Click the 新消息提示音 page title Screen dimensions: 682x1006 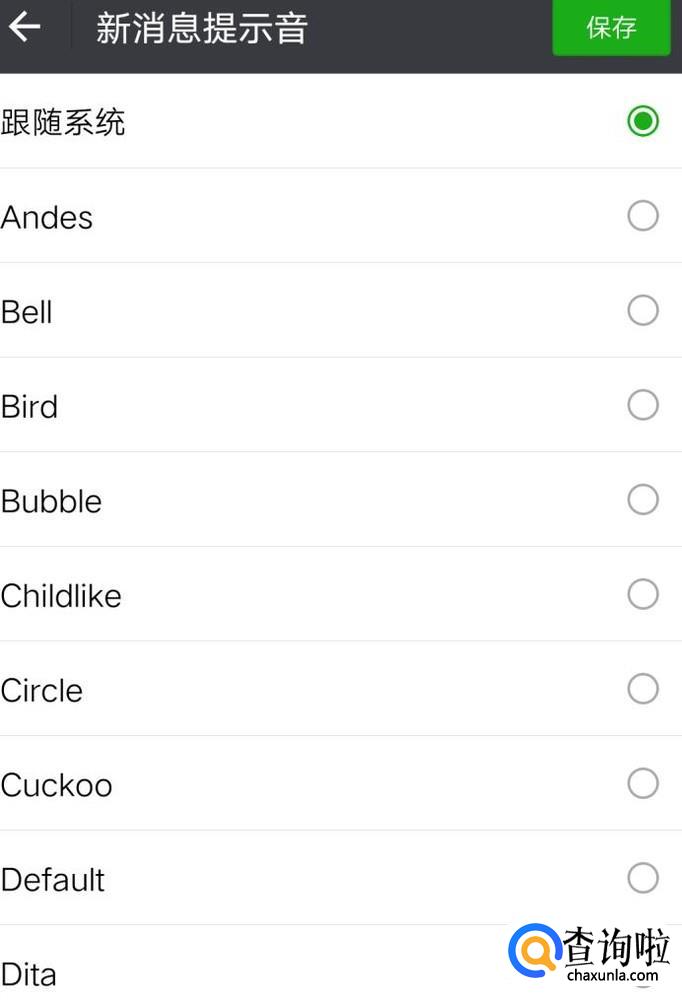point(201,28)
